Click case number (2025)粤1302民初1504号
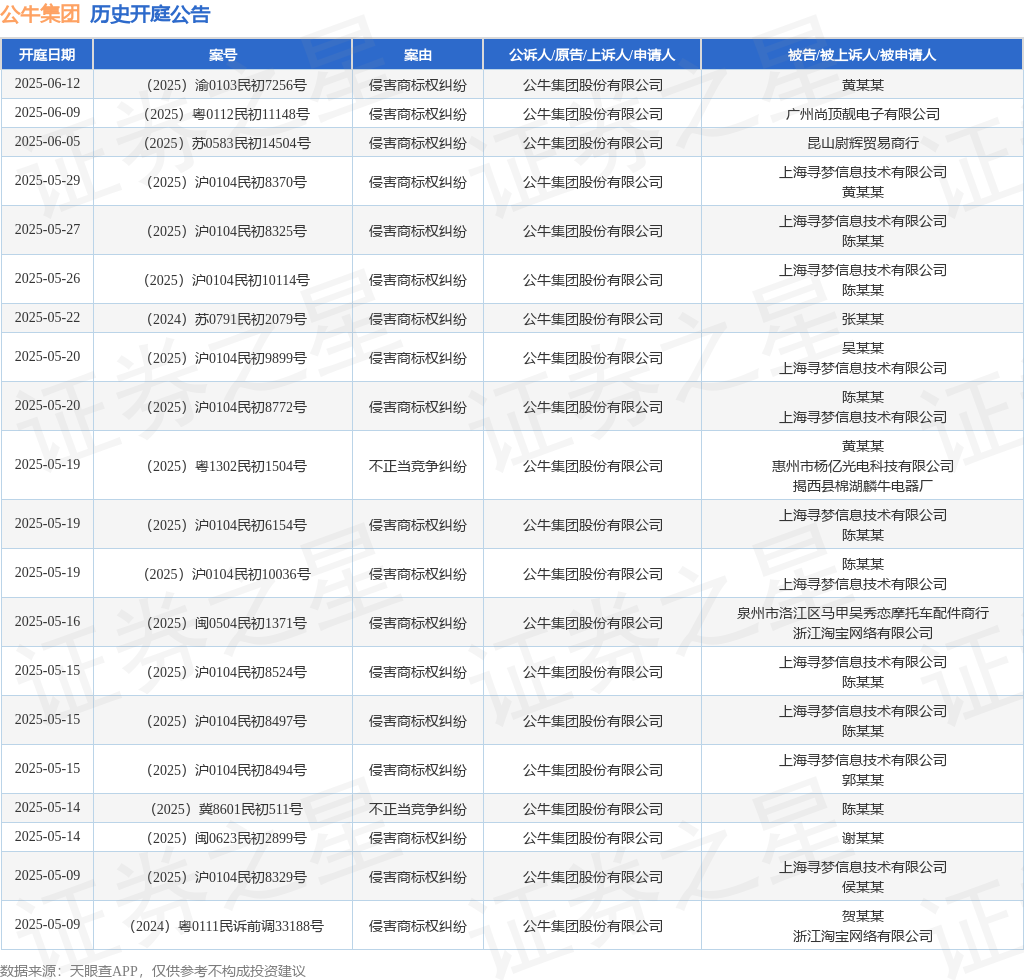The width and height of the screenshot is (1024, 980). coord(226,466)
